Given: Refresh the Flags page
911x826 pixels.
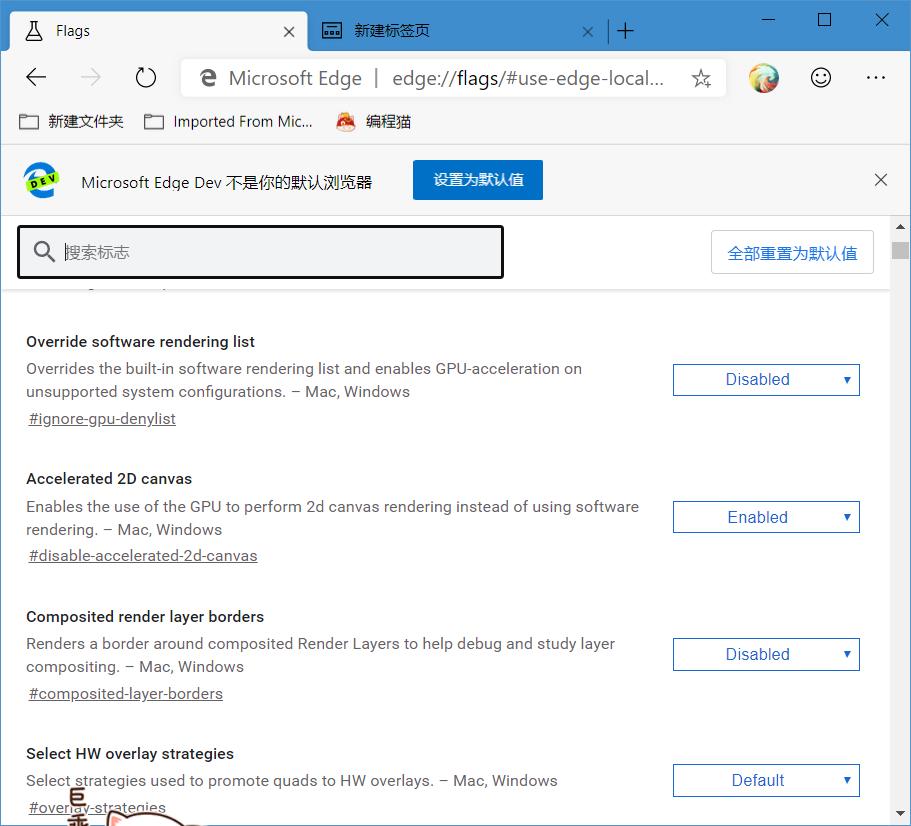Looking at the screenshot, I should 145,77.
